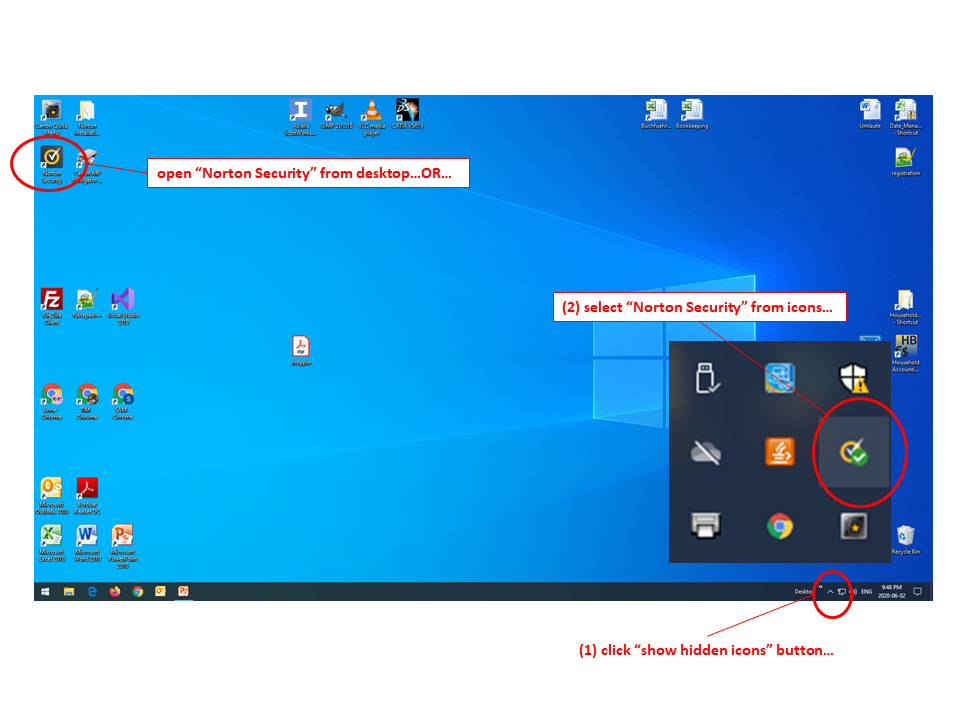960x720 pixels.
Task: Open the Recycle Bin
Action: [906, 537]
